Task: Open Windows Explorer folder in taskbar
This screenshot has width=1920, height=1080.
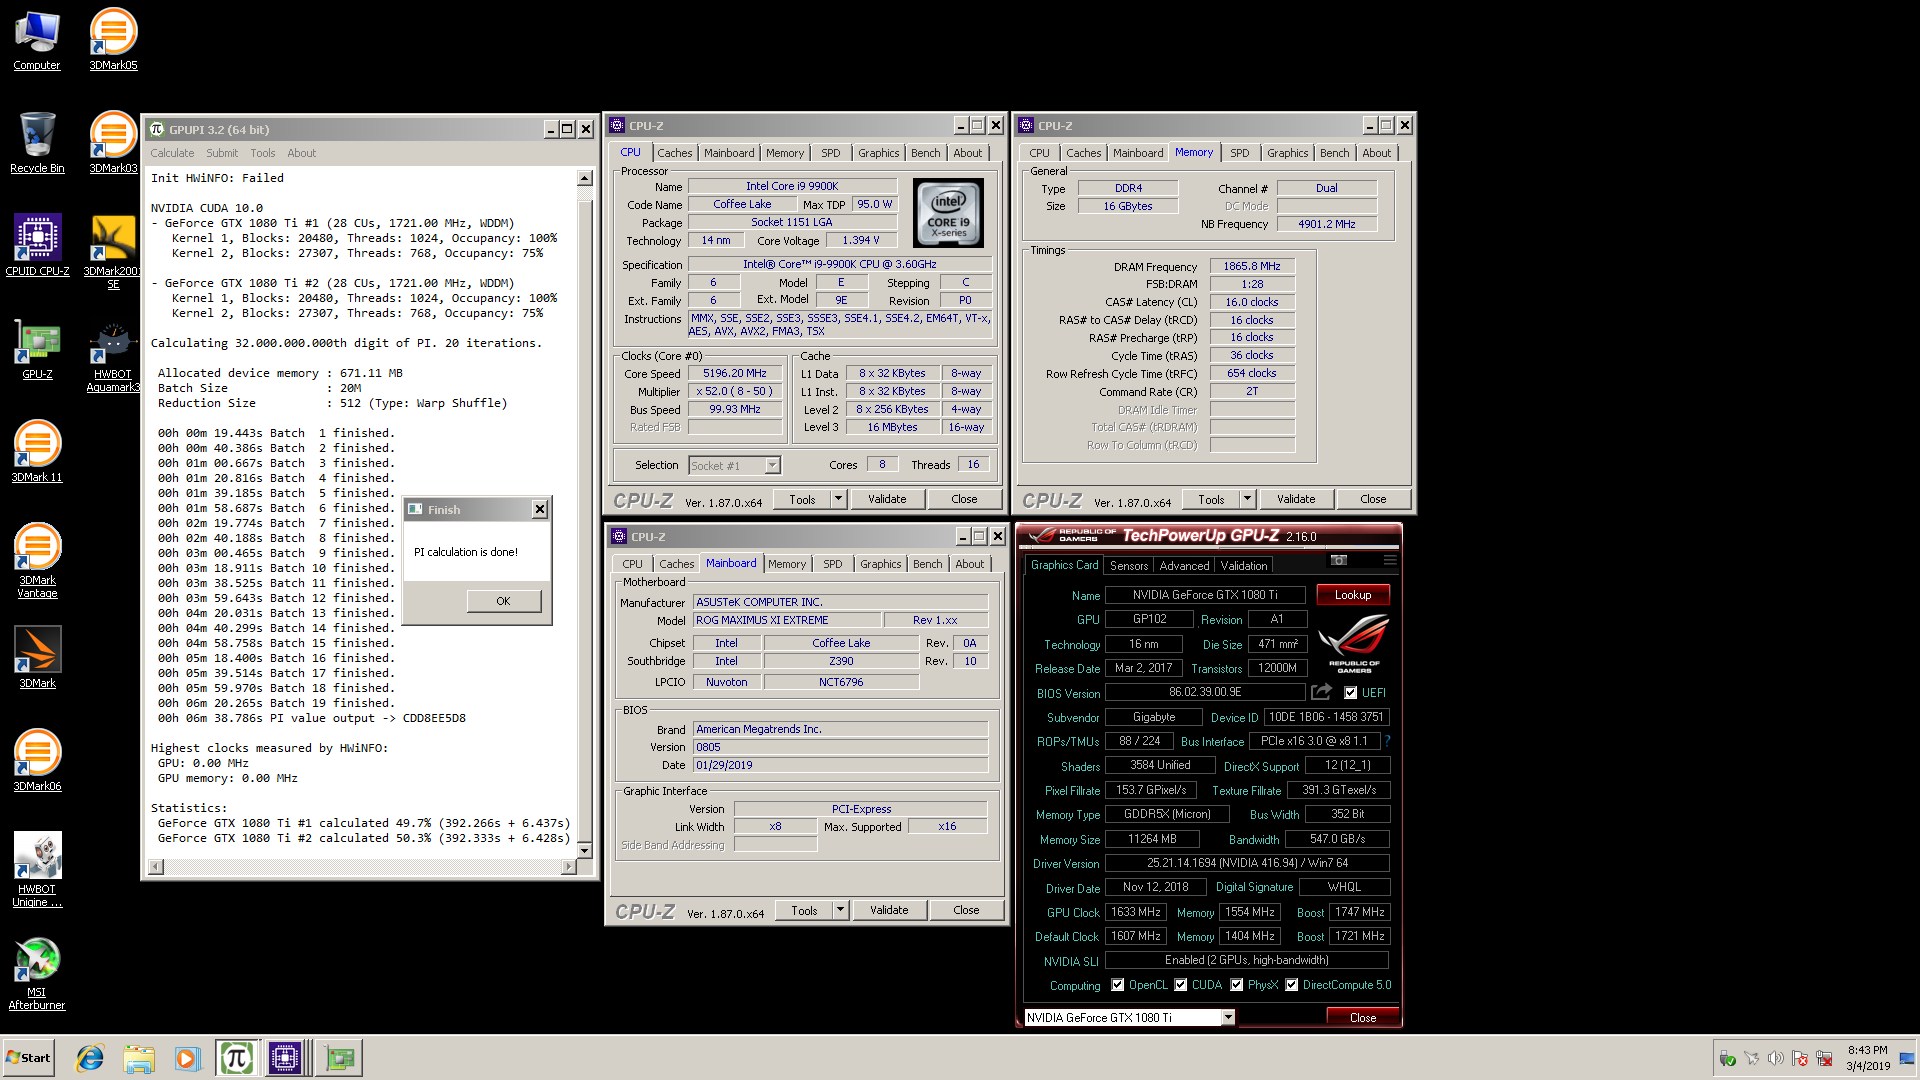Action: coord(139,1058)
